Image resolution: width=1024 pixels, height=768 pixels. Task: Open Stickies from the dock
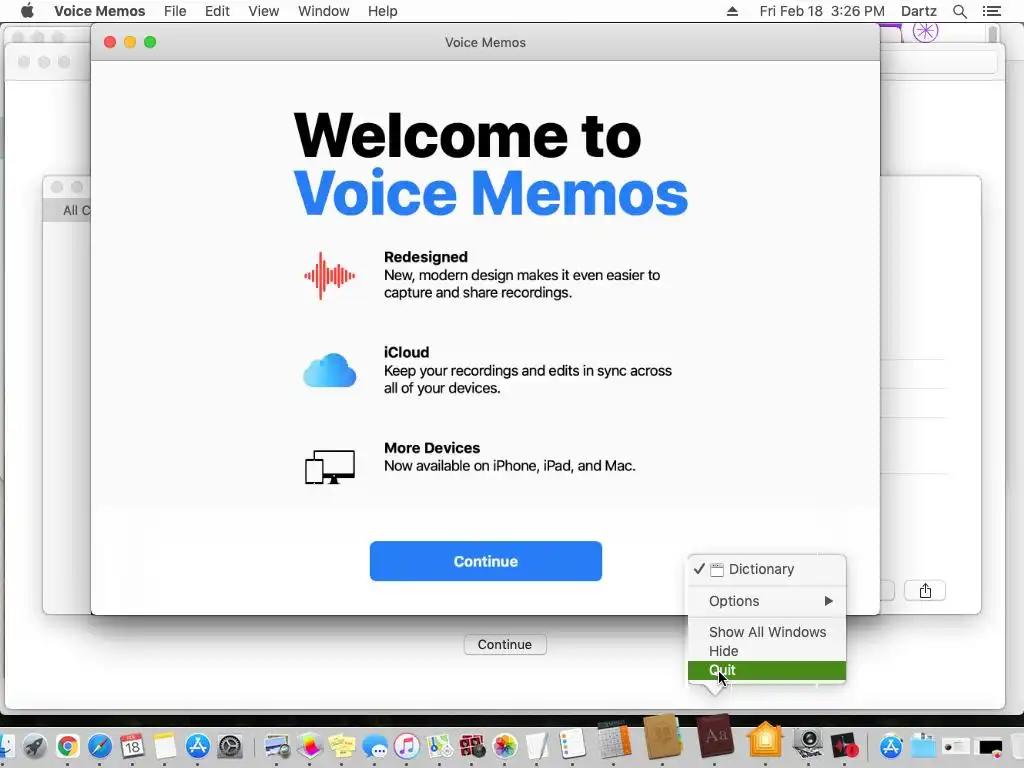pos(342,746)
